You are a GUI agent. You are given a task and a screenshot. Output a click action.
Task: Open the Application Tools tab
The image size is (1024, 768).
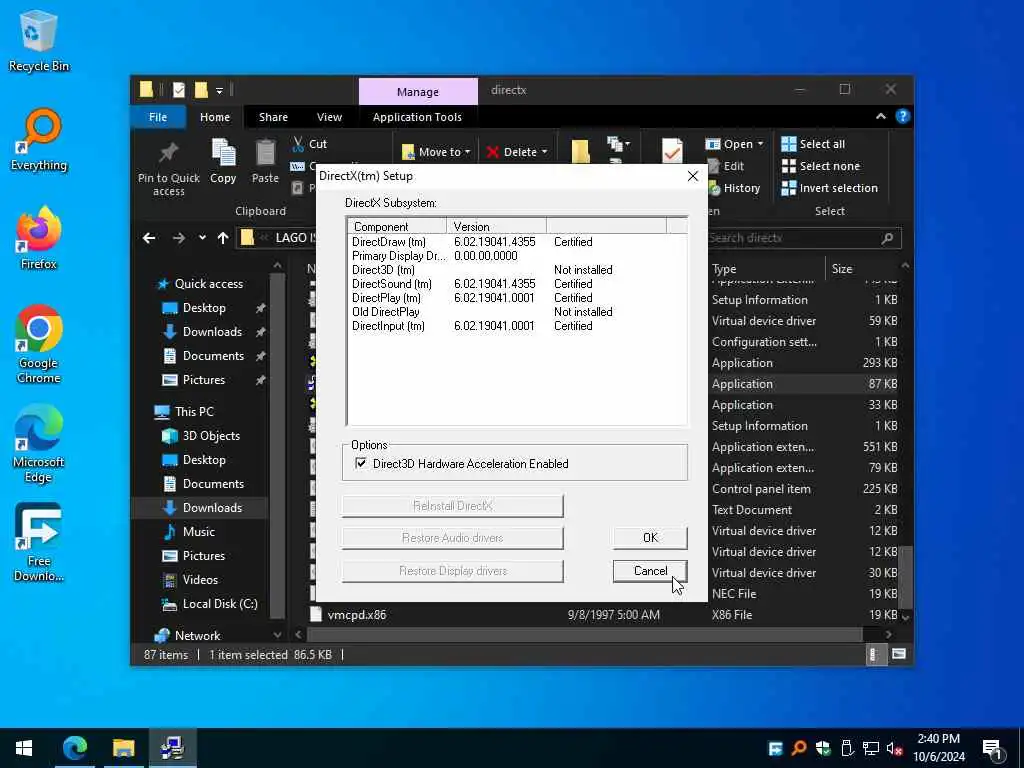coord(417,117)
